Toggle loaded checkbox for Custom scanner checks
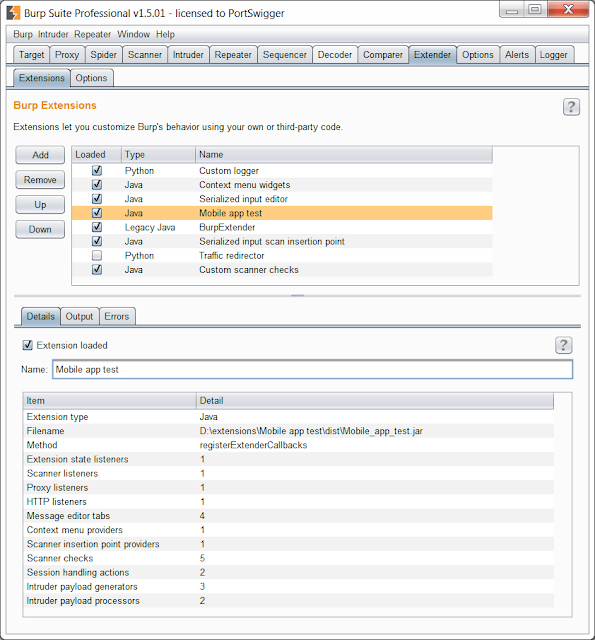Image resolution: width=595 pixels, height=640 pixels. tap(97, 269)
